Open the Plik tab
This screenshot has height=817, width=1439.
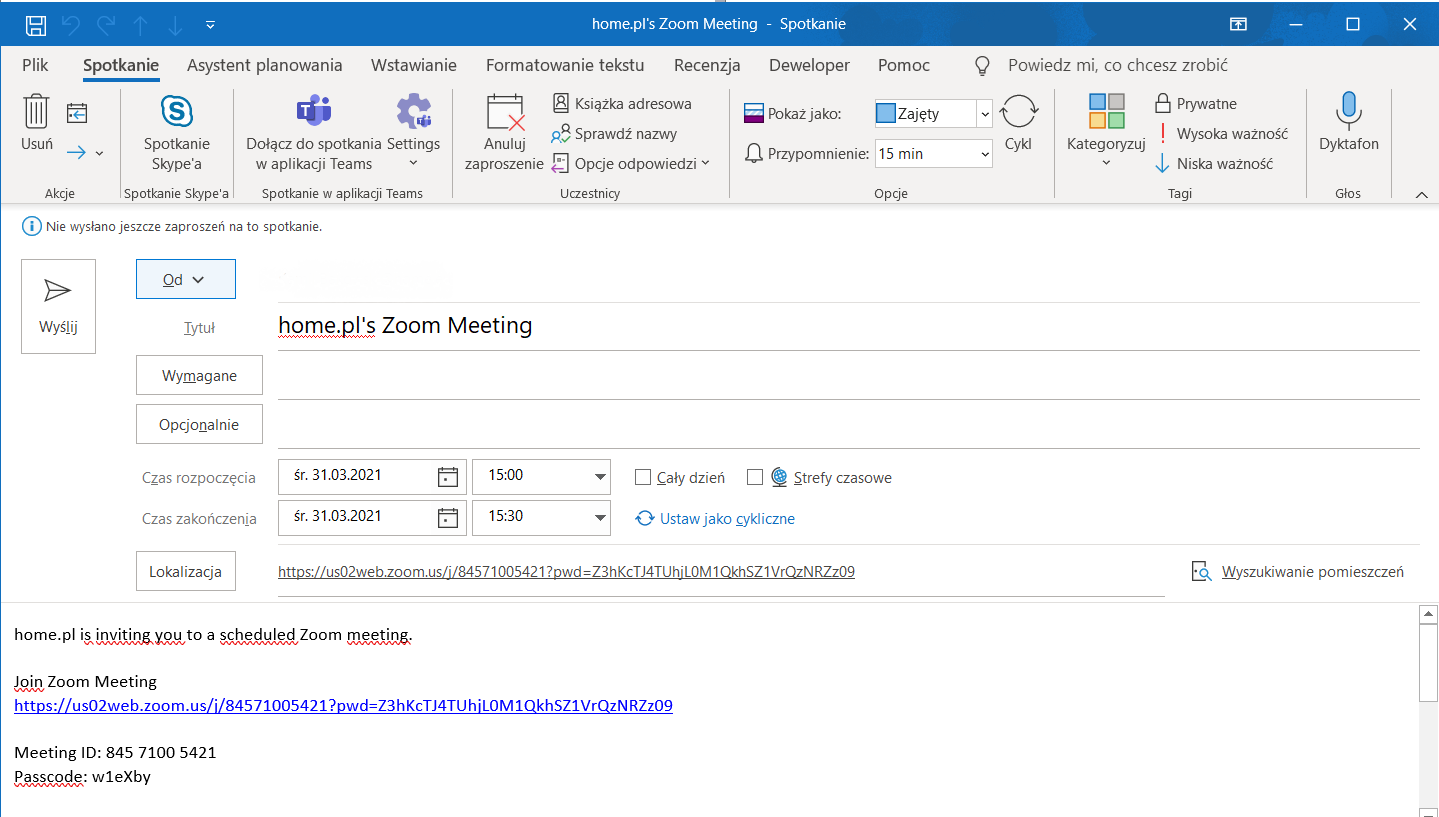35,65
